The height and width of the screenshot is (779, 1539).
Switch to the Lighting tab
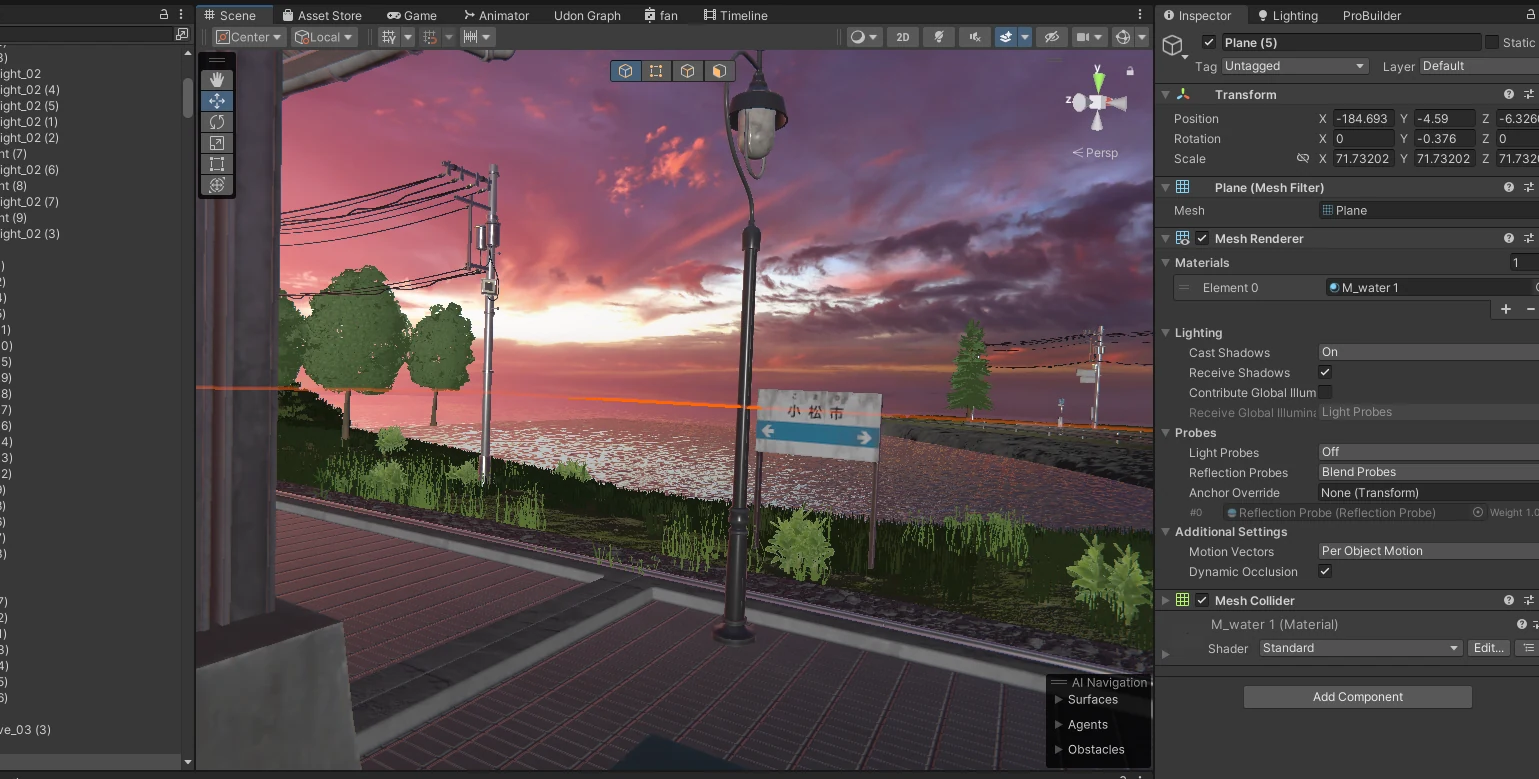(x=1287, y=15)
